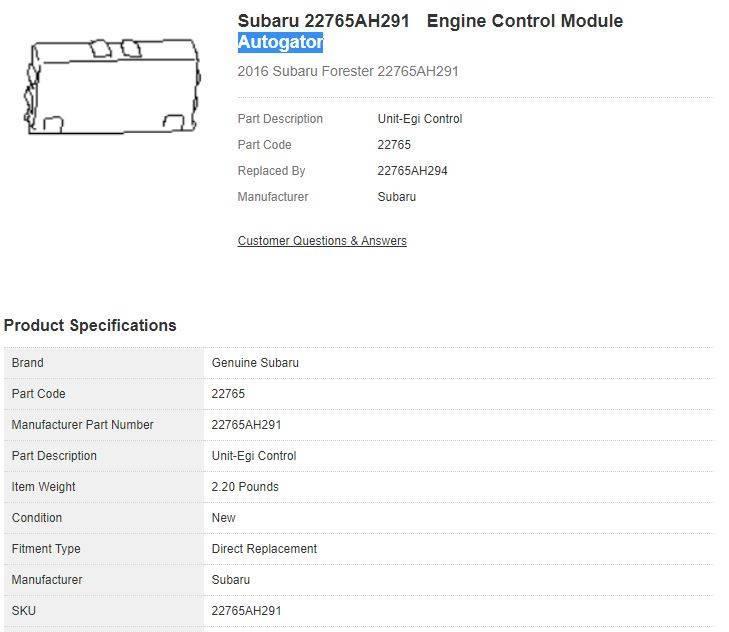Click the Manufacturer Part Number value 22765AH291
The height and width of the screenshot is (632, 729).
[x=246, y=425]
